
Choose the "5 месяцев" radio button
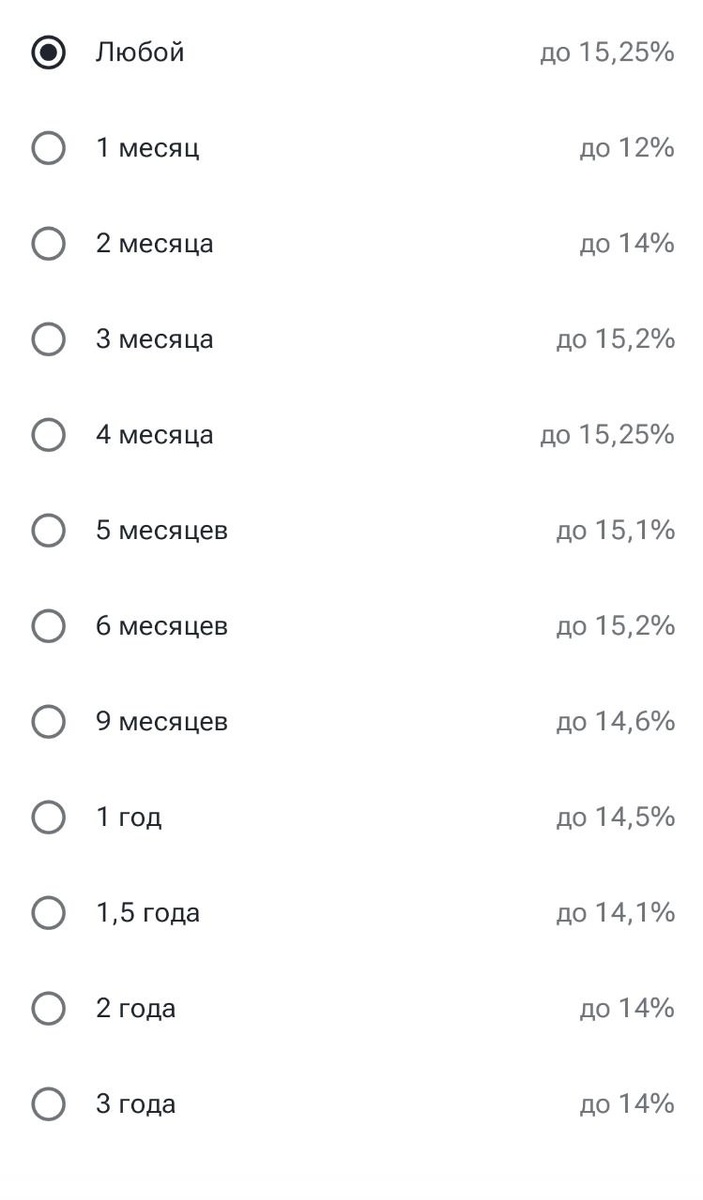pyautogui.click(x=48, y=531)
